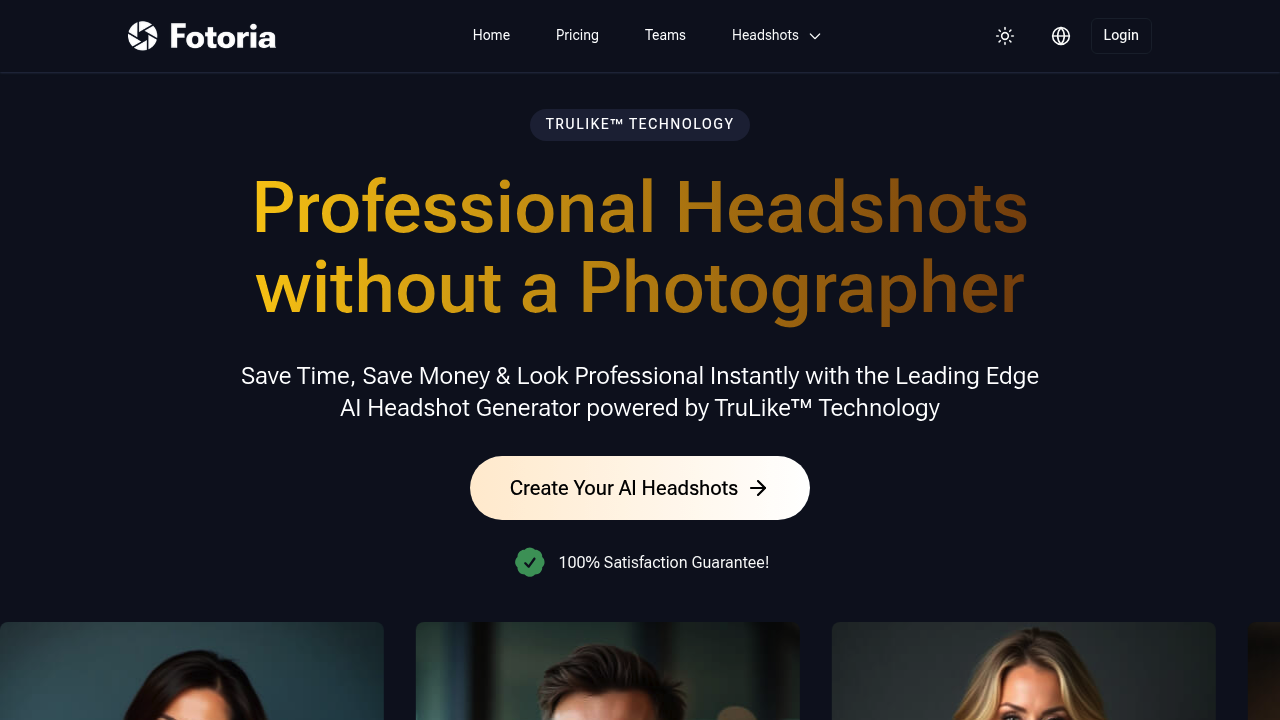Click the arrow icon in the Create button
Screen dimensions: 1280x720
tap(759, 488)
